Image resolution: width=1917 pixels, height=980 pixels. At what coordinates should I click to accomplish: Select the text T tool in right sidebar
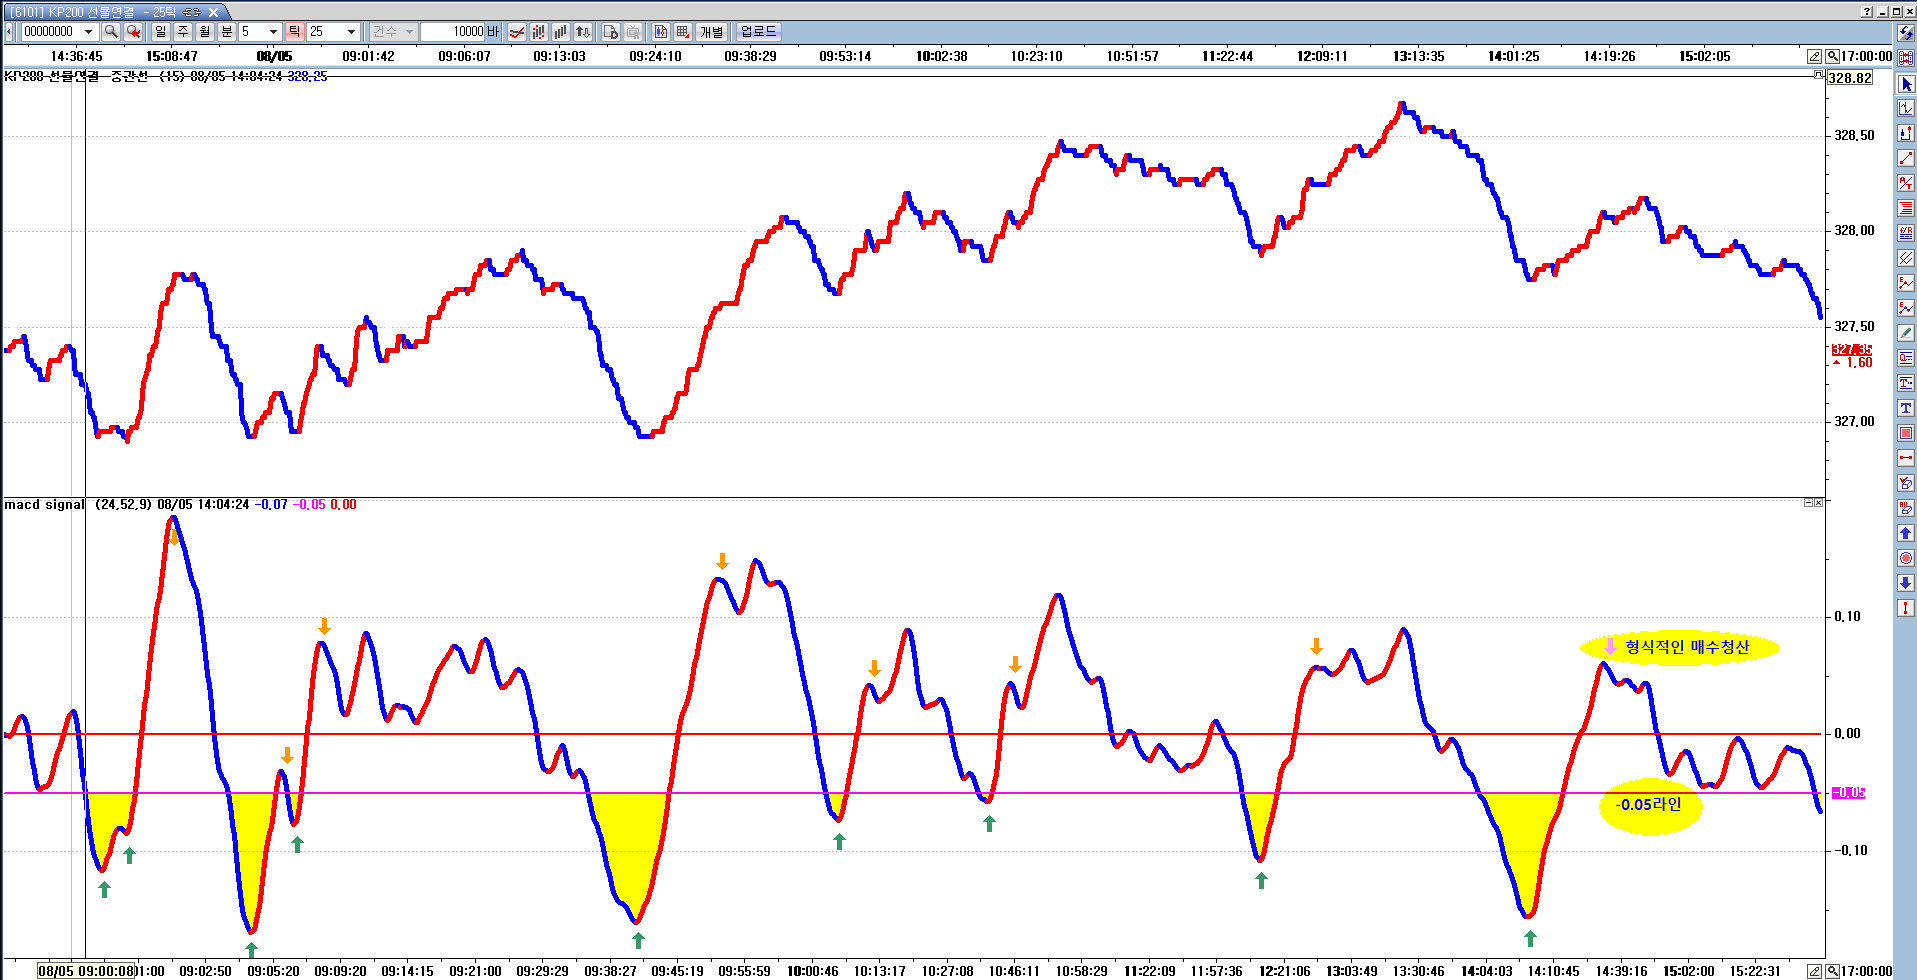tap(1906, 408)
